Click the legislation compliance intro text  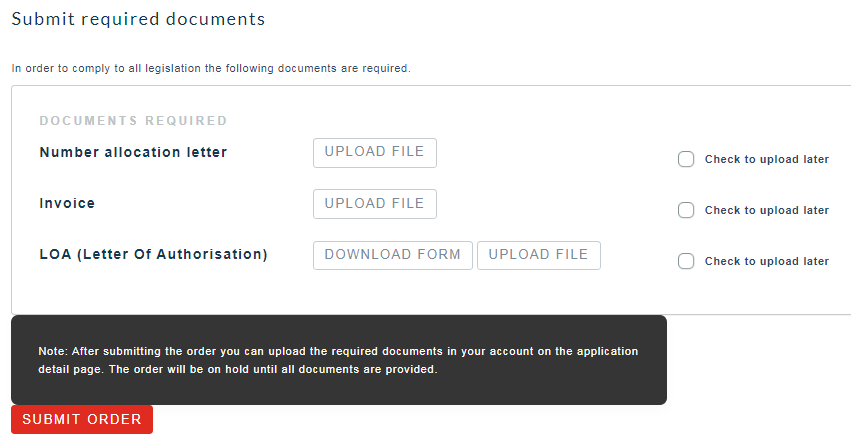(x=211, y=69)
